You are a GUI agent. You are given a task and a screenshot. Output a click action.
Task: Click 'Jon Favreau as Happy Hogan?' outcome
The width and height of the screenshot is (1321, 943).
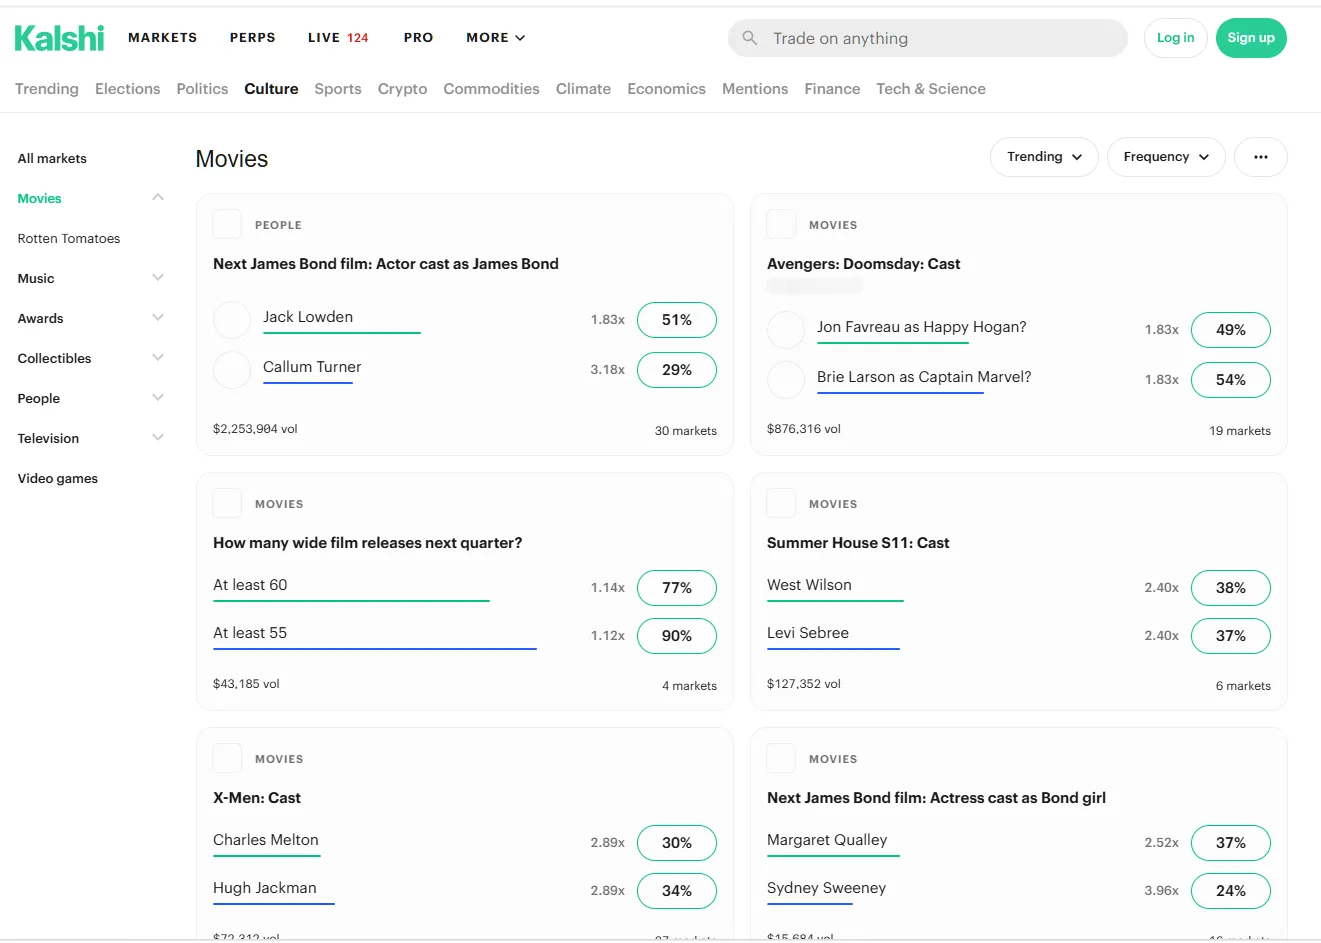tap(922, 327)
